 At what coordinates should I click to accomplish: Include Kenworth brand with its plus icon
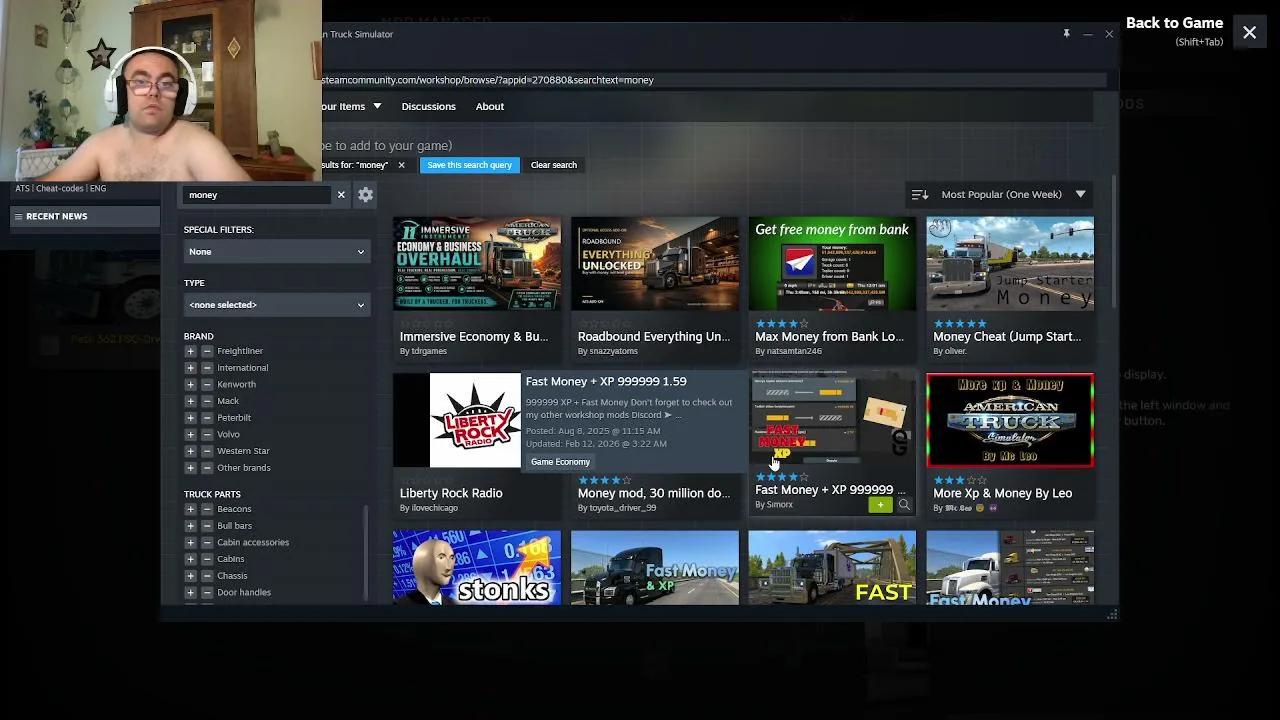click(190, 384)
